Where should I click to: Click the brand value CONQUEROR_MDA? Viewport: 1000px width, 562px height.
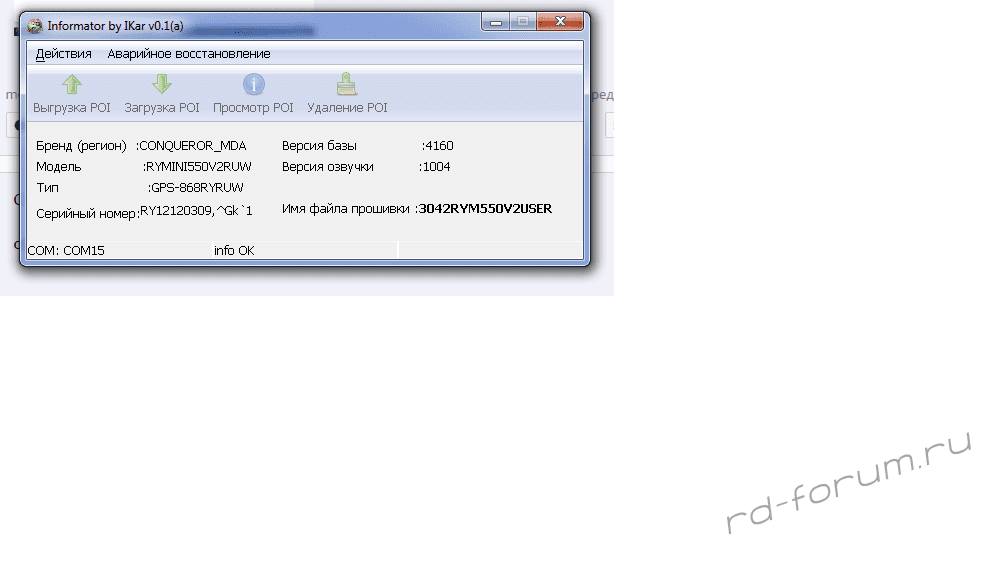click(192, 146)
